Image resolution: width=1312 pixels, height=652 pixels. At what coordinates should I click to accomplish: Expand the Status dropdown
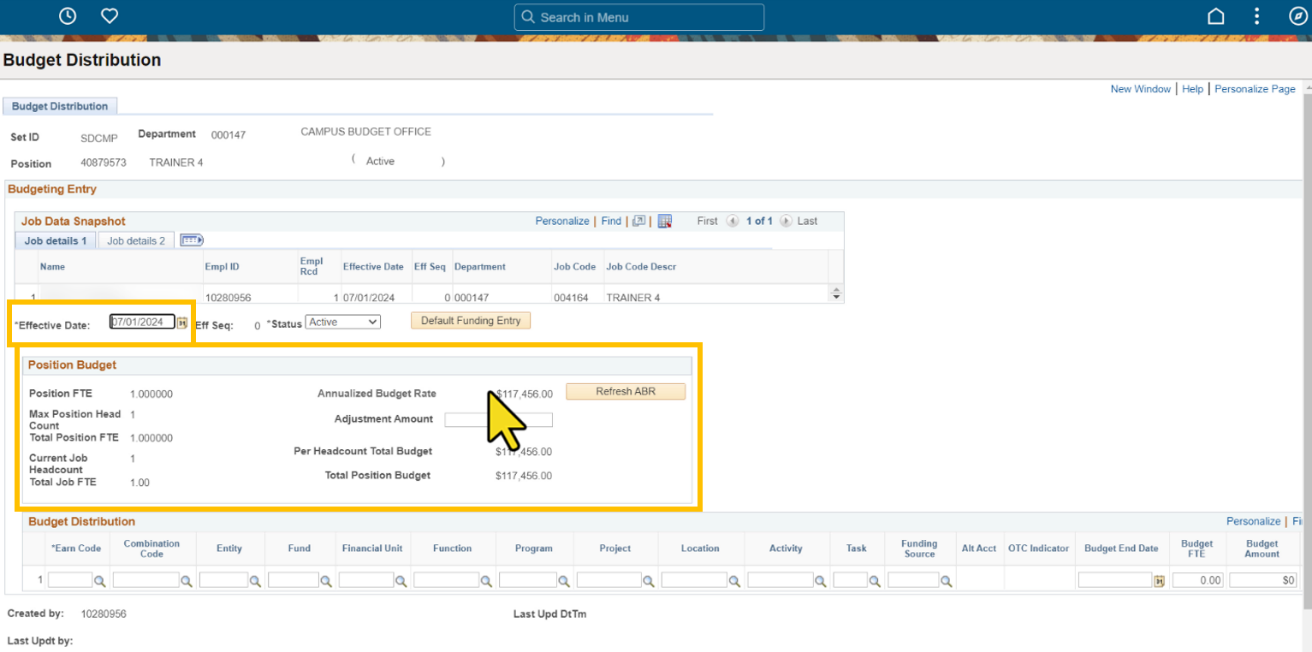(343, 322)
